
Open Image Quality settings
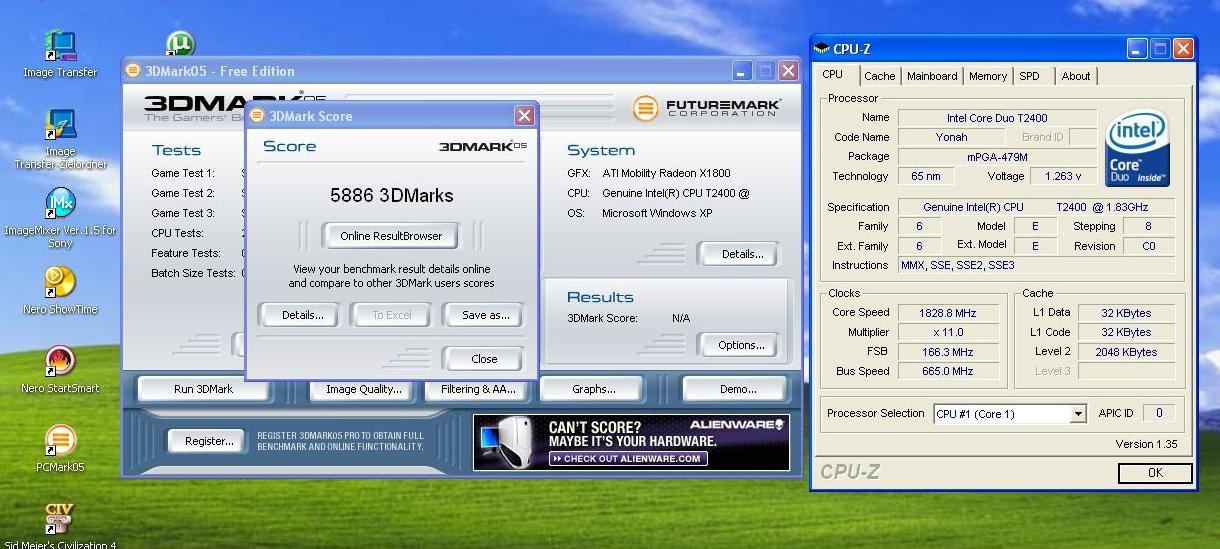(x=363, y=389)
